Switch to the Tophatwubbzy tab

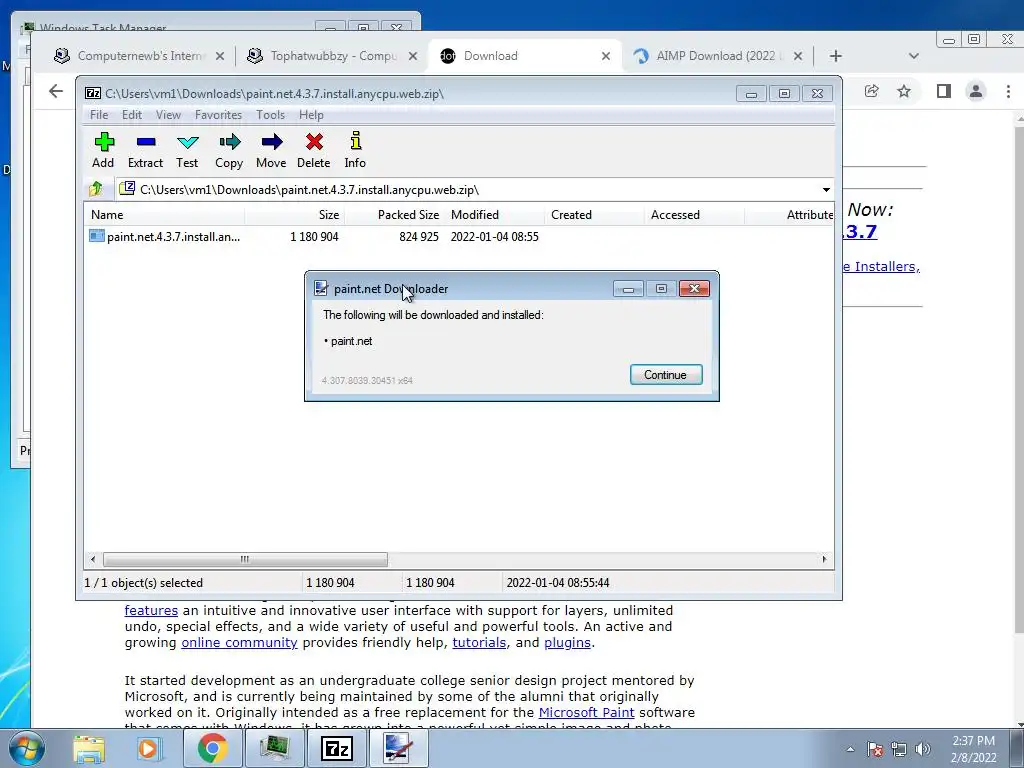point(333,56)
